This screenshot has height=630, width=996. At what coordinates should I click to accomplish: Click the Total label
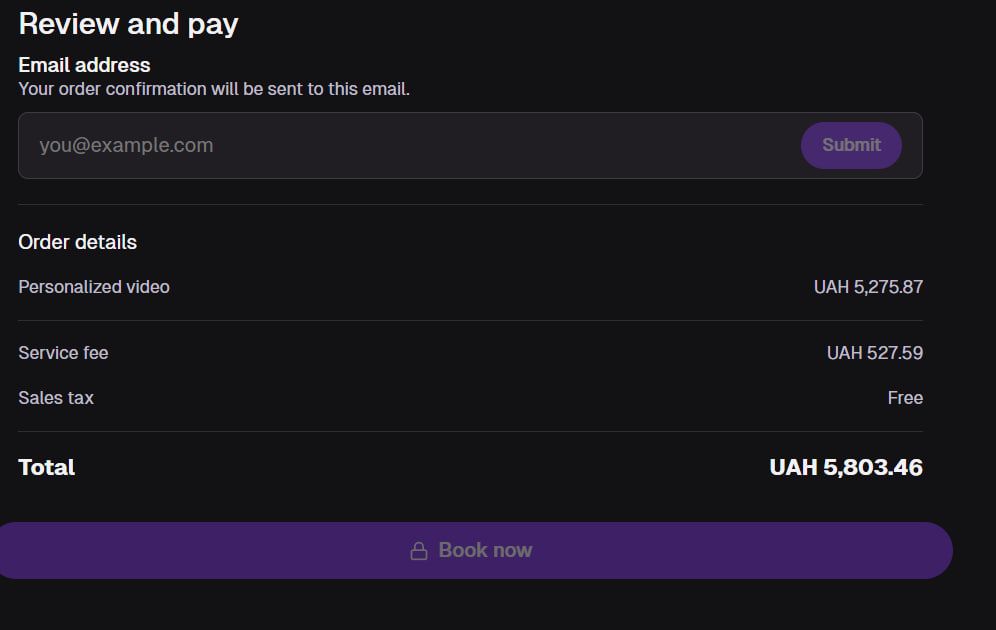pos(47,467)
